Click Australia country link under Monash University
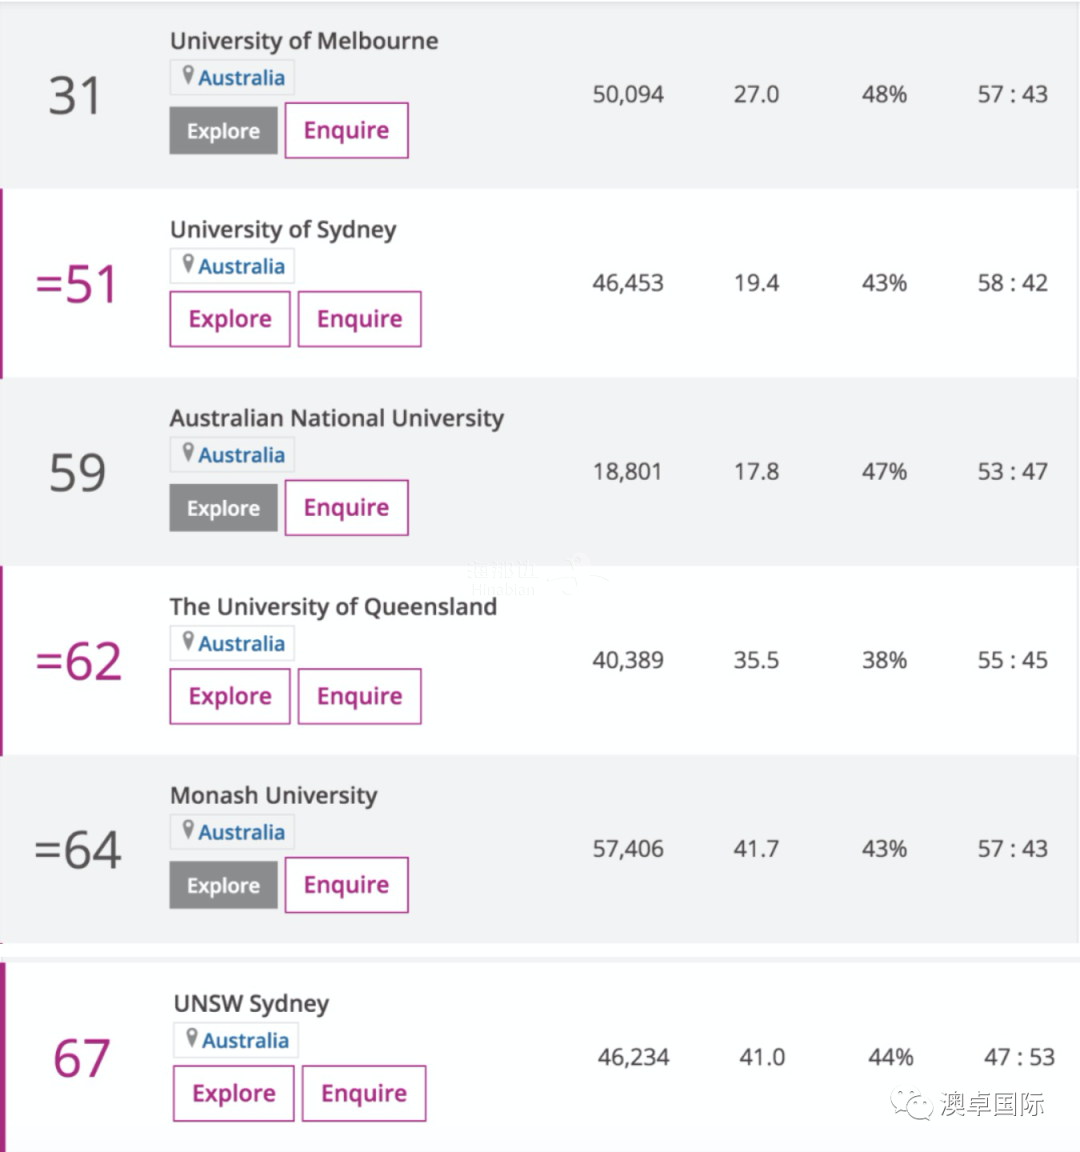 pyautogui.click(x=242, y=832)
